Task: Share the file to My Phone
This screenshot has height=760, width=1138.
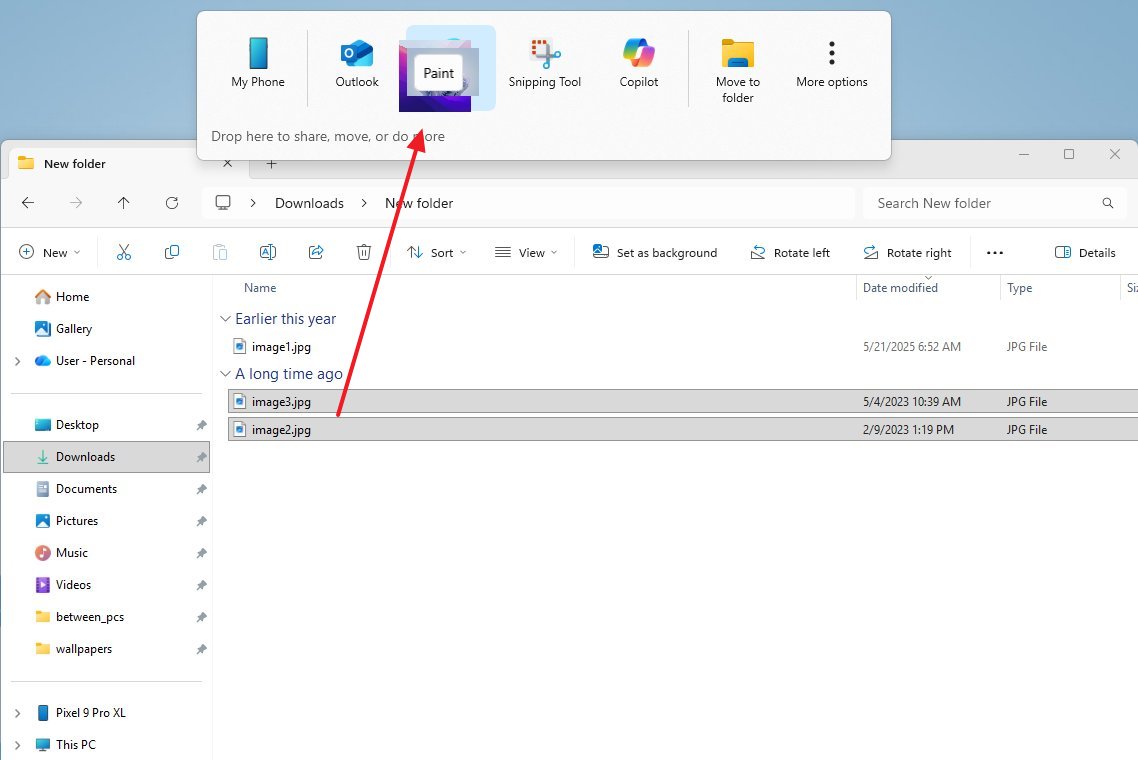Action: click(x=257, y=60)
